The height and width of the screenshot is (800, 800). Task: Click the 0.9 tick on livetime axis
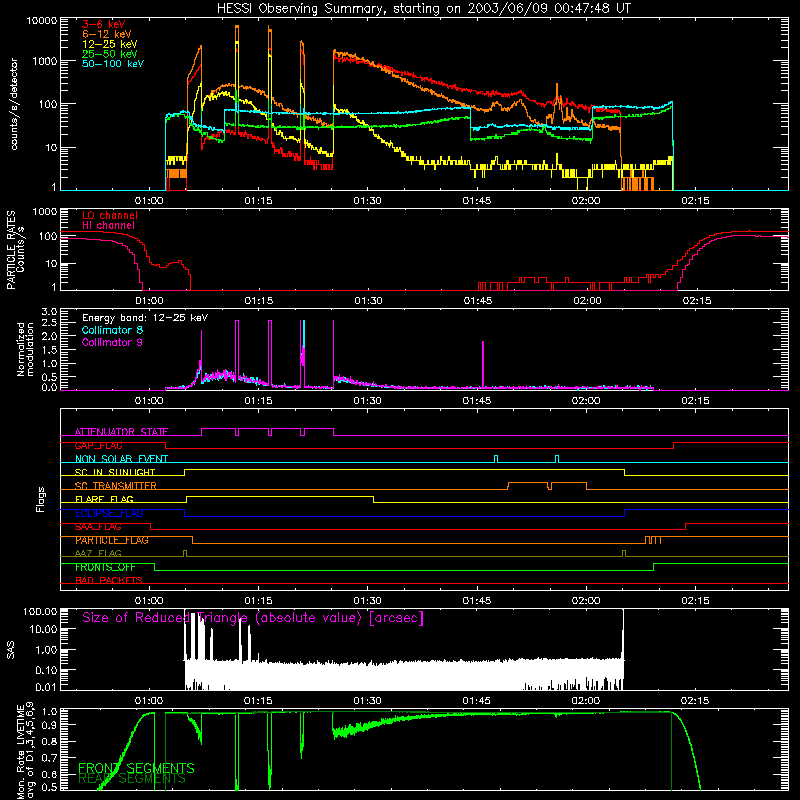pos(49,724)
